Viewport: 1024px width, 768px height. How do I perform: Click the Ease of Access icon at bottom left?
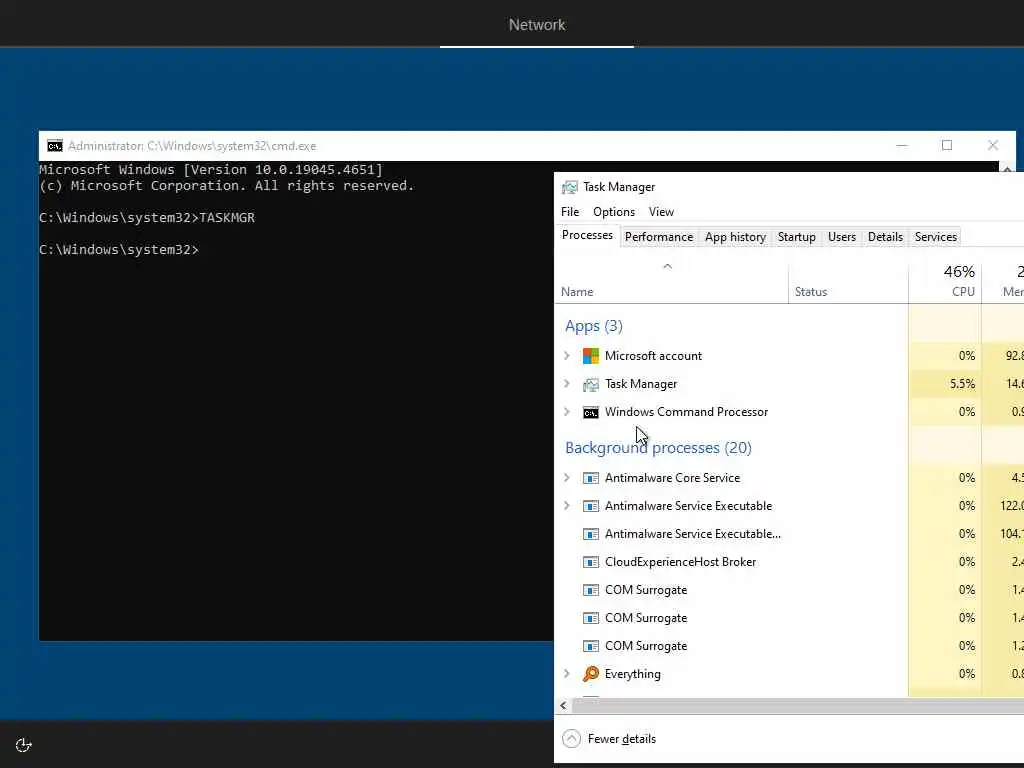click(x=24, y=745)
